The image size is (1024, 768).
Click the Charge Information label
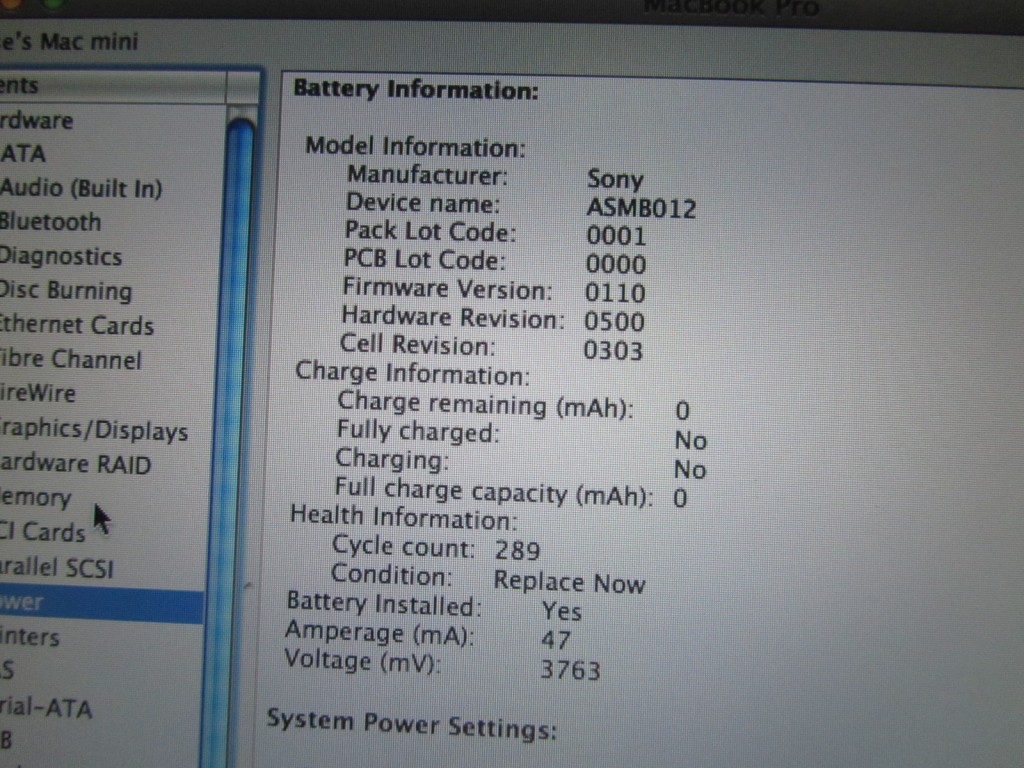pyautogui.click(x=413, y=374)
